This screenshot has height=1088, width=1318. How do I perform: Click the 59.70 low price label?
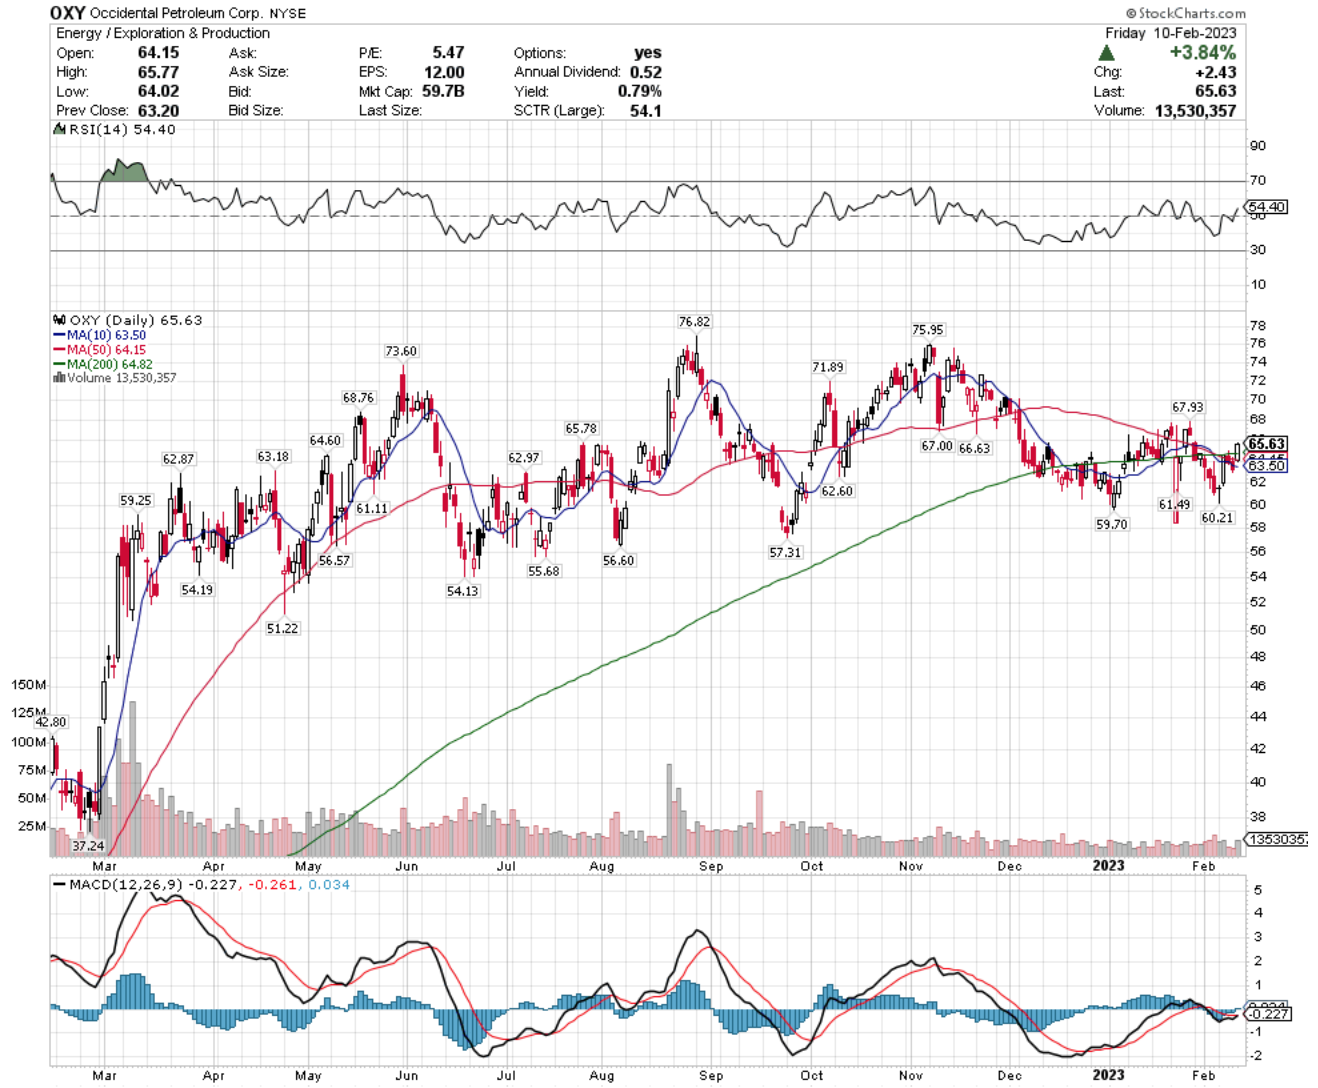1111,525
